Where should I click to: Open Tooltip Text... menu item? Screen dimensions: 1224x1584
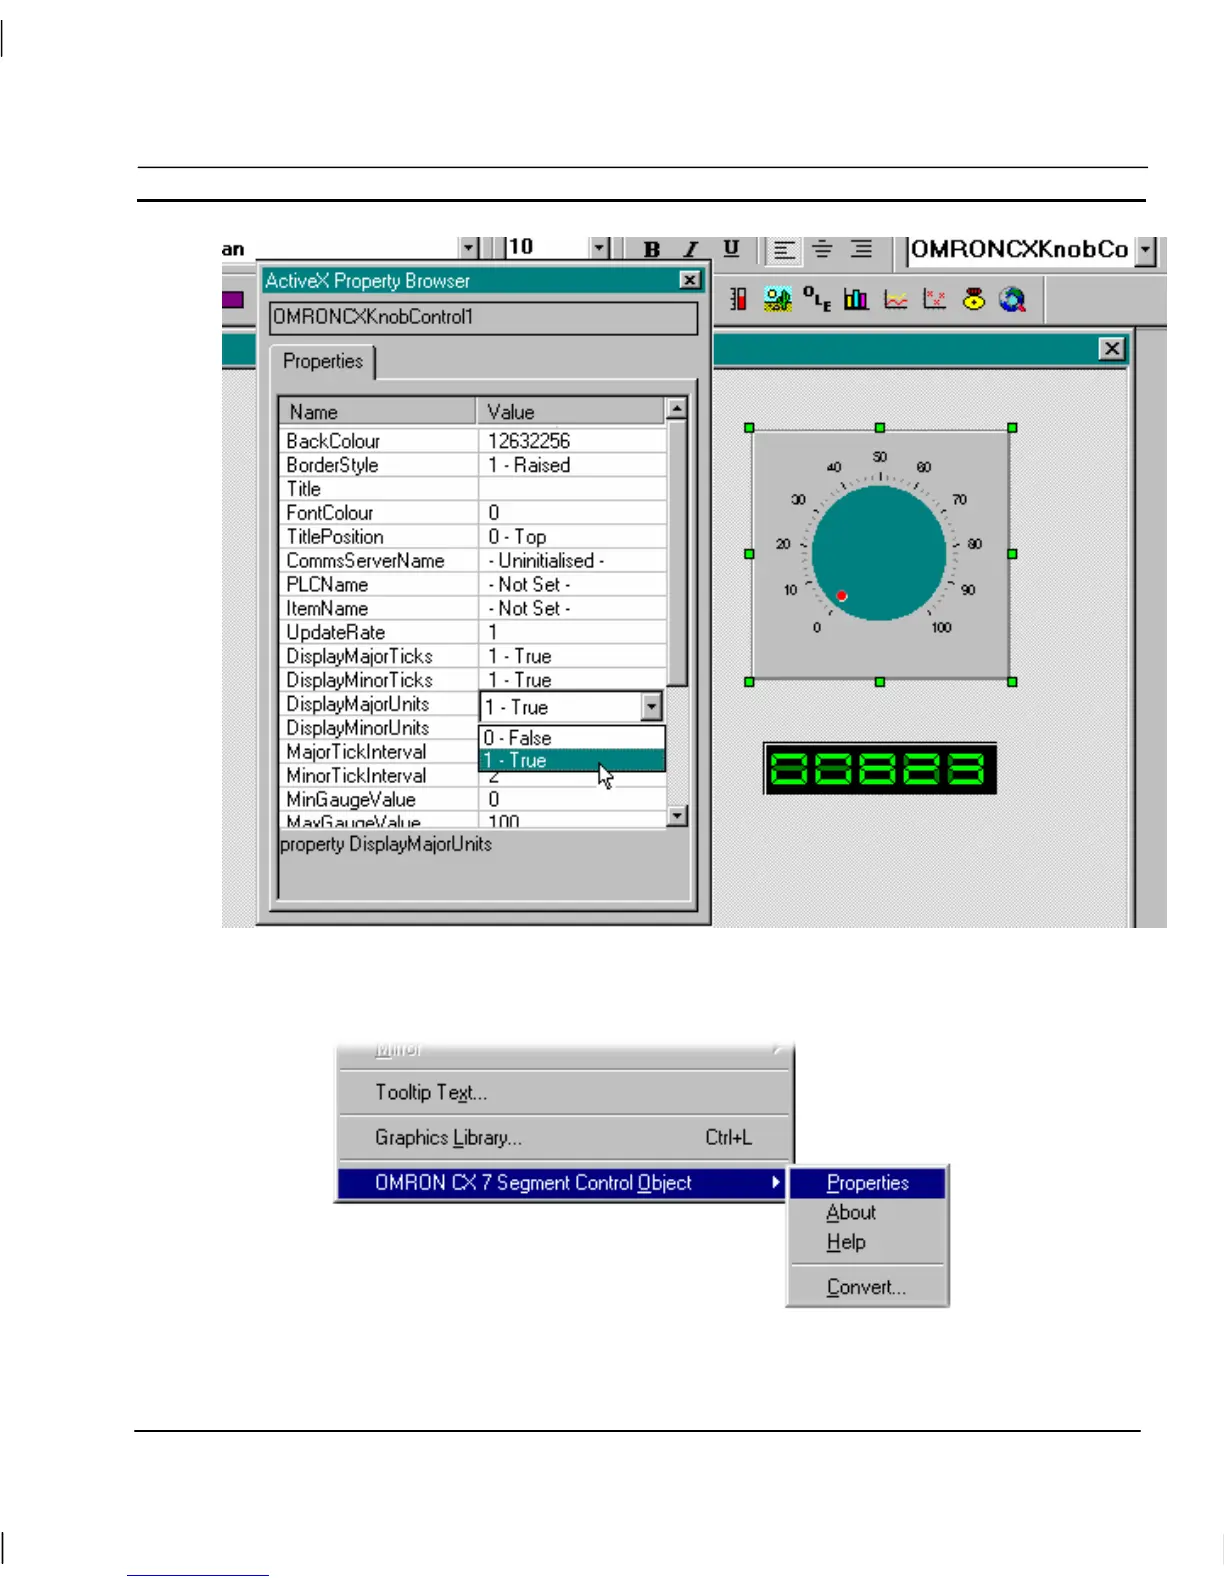pos(564,1093)
